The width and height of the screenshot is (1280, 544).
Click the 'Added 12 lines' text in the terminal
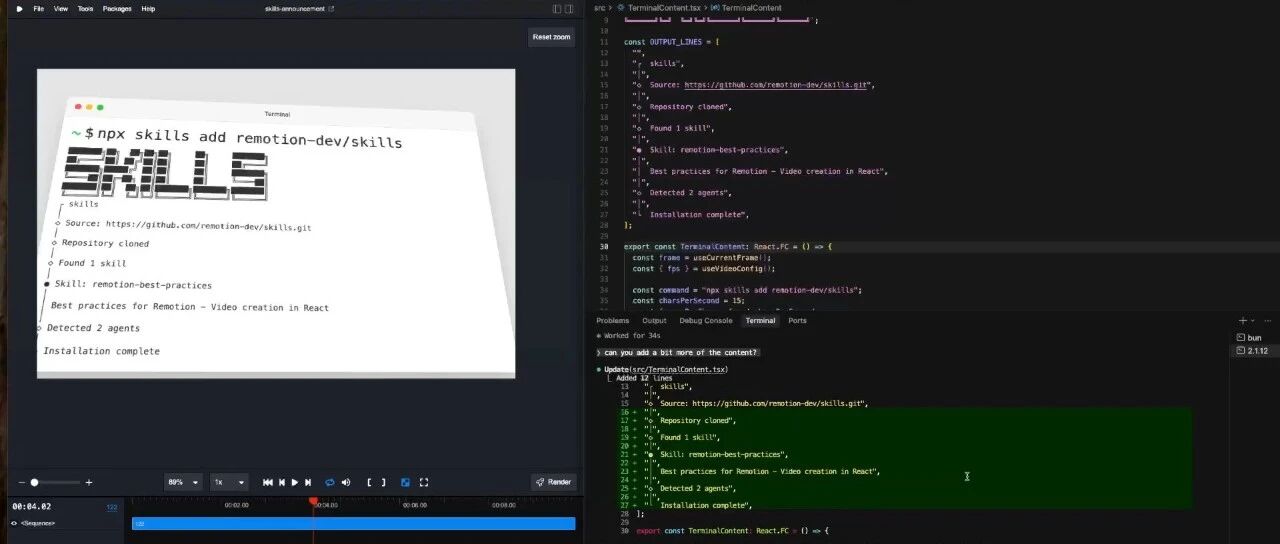pos(645,379)
